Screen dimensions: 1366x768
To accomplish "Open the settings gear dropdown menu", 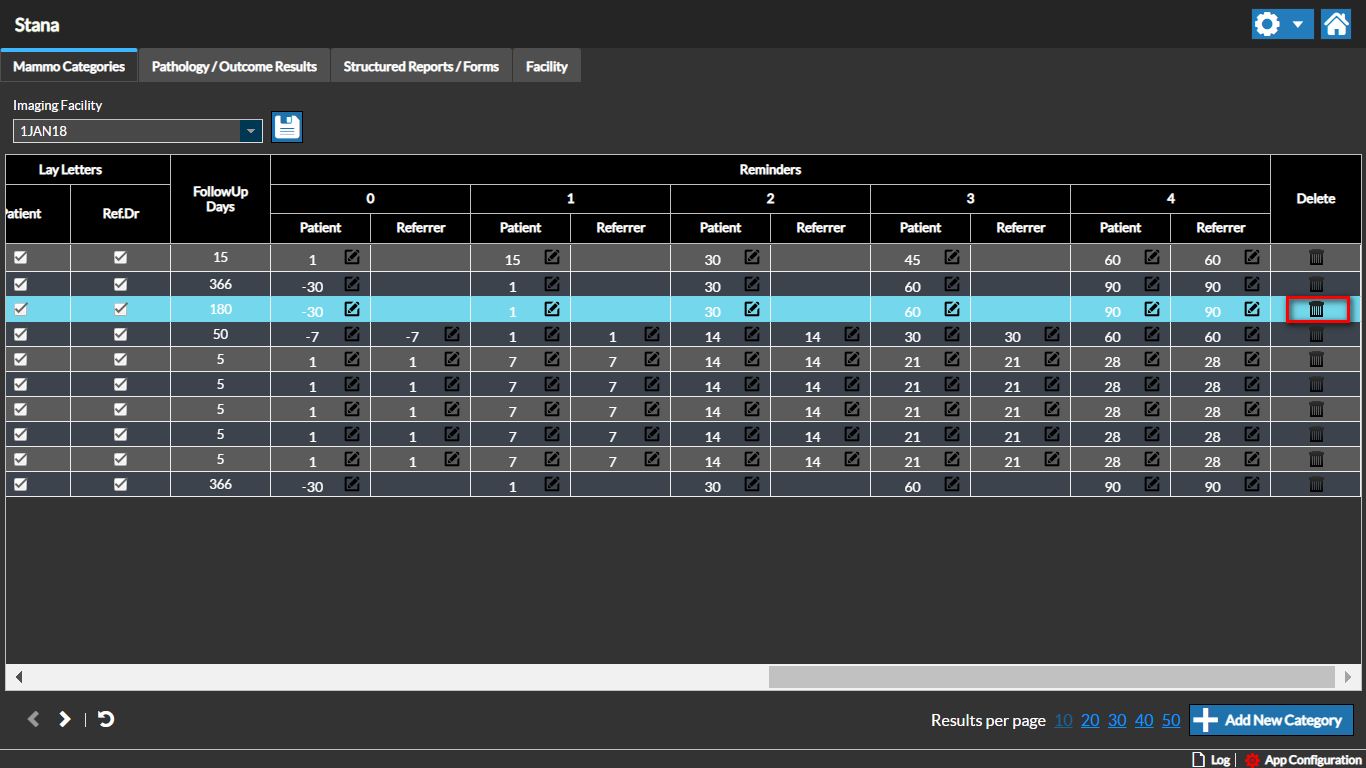I will [x=1282, y=24].
